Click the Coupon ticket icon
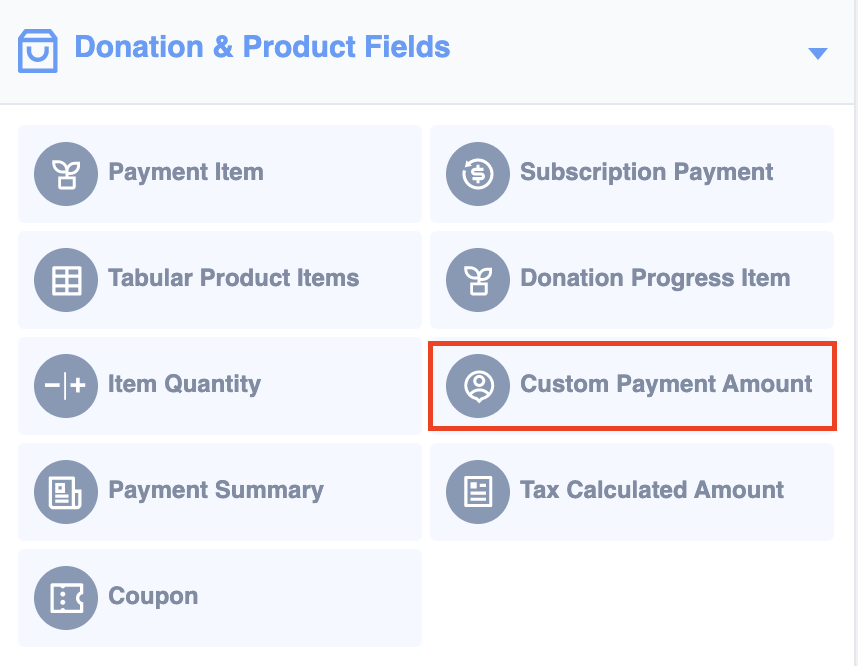 pos(66,598)
